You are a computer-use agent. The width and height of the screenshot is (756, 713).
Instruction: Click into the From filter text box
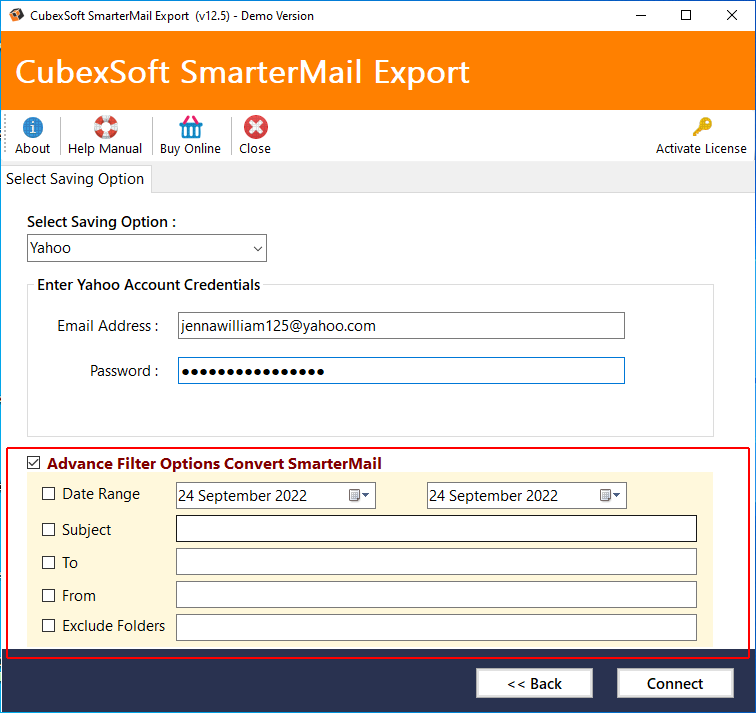coord(436,594)
